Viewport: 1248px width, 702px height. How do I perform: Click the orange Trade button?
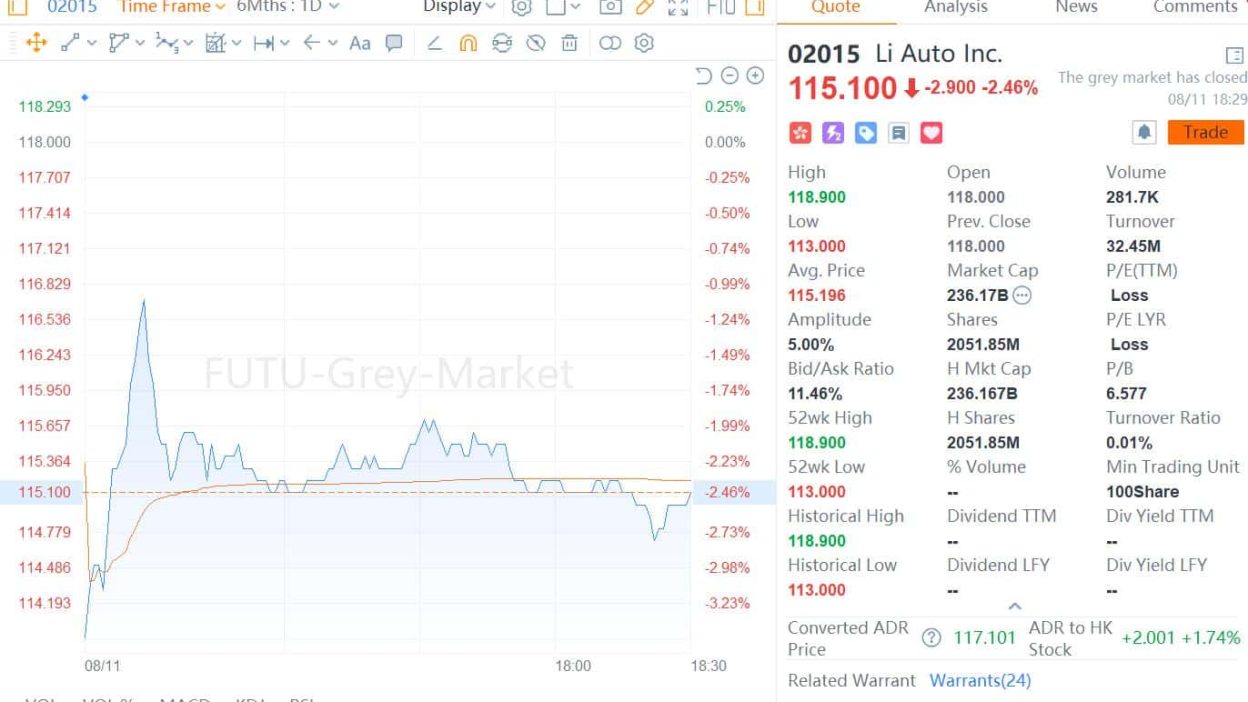1206,132
